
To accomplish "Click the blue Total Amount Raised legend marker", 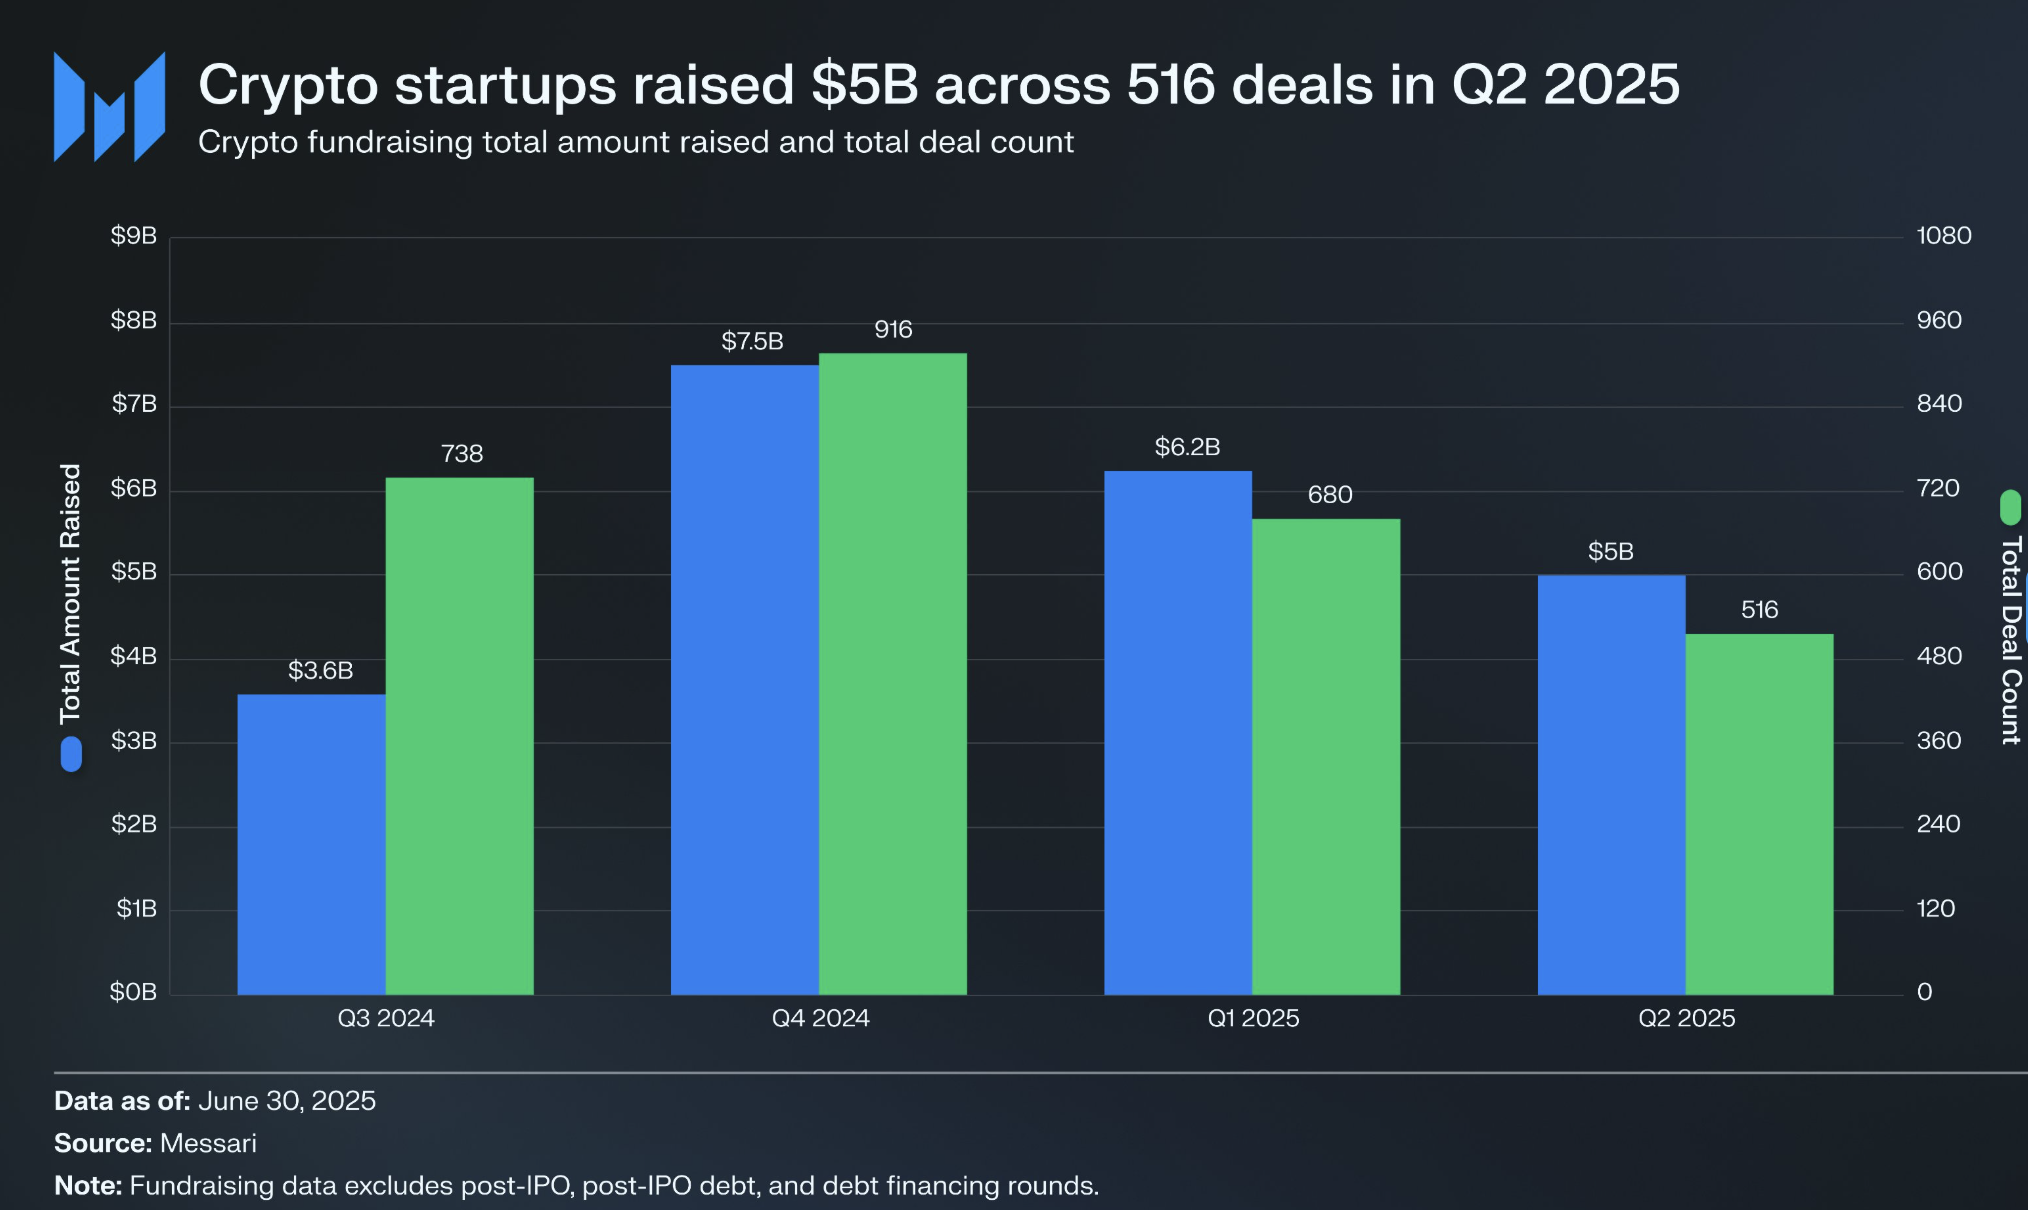I will click(x=71, y=754).
